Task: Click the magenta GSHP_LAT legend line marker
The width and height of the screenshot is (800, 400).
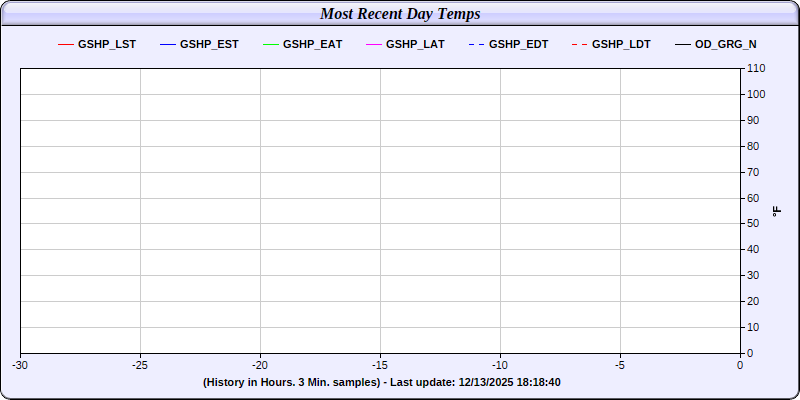Action: (x=373, y=45)
